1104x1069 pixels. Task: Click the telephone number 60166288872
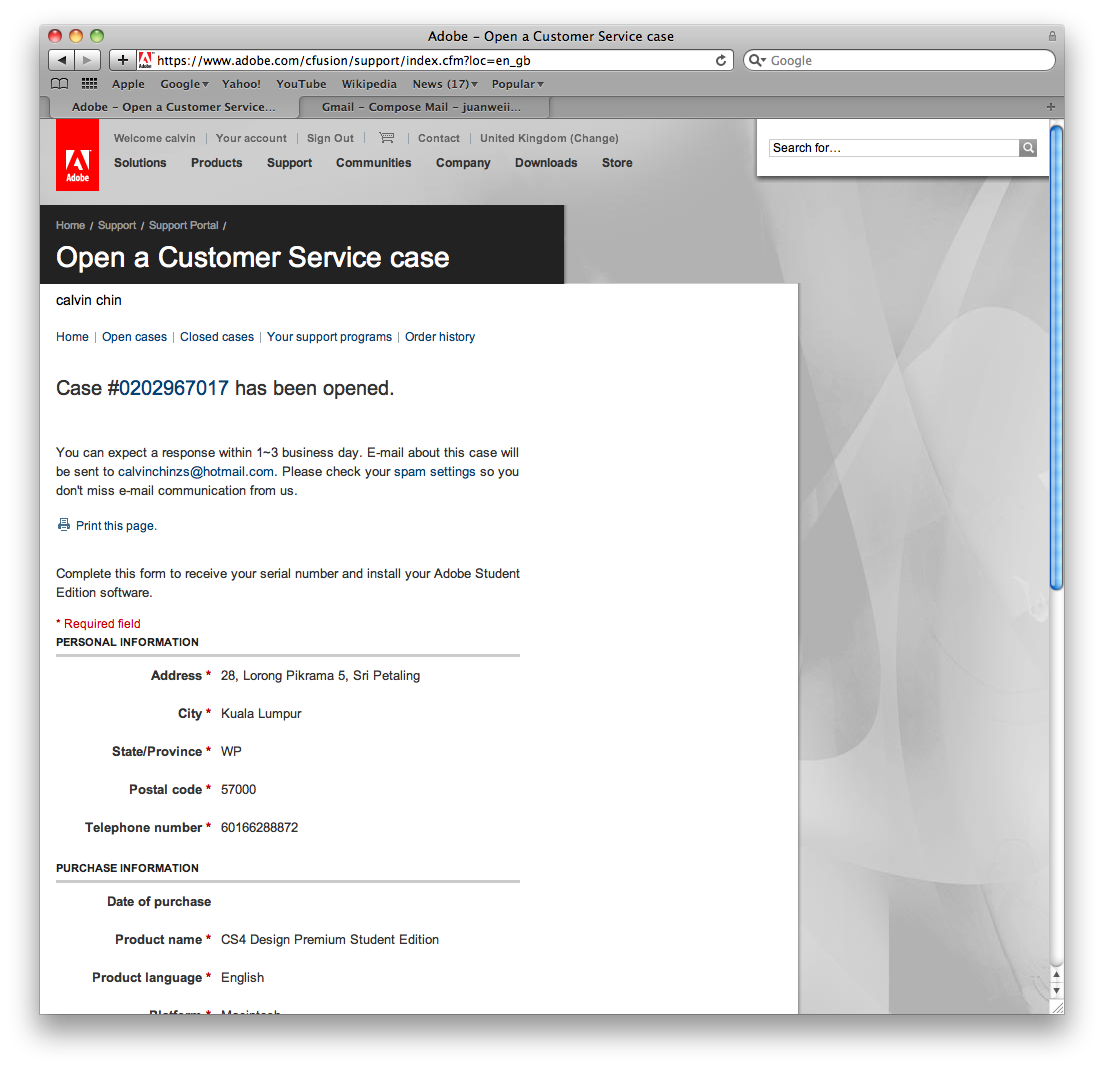point(260,827)
